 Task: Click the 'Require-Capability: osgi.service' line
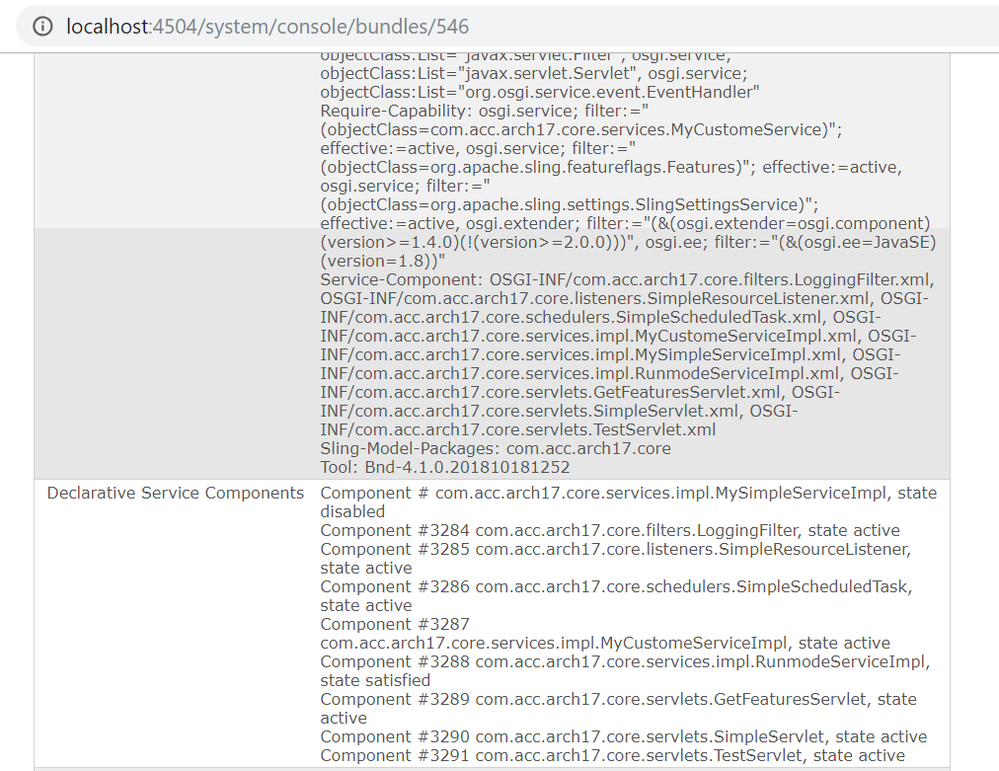484,111
